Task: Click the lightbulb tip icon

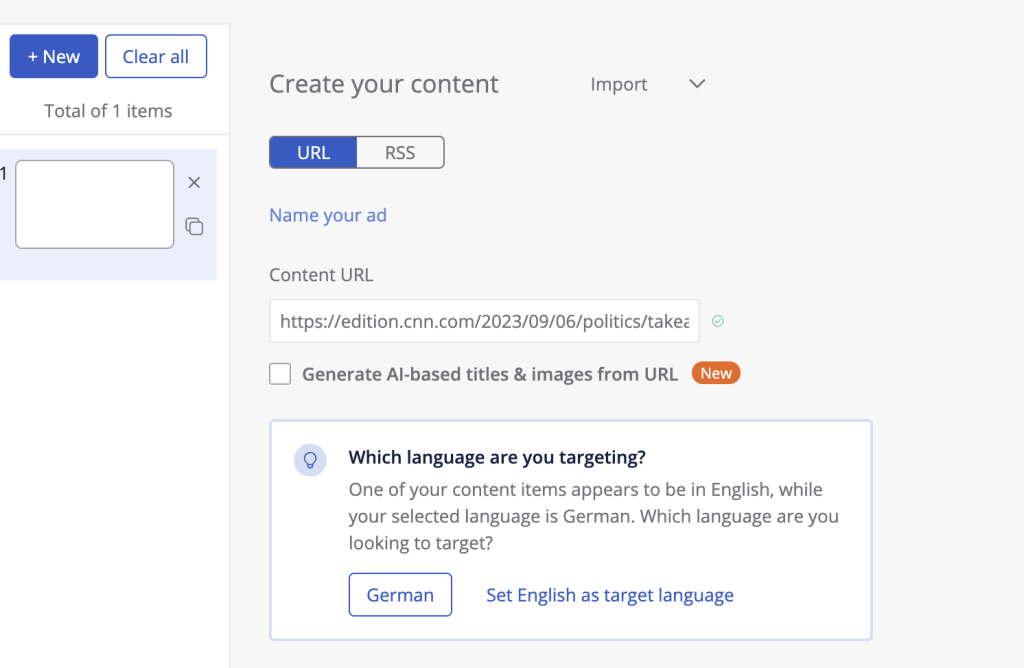Action: pos(310,459)
